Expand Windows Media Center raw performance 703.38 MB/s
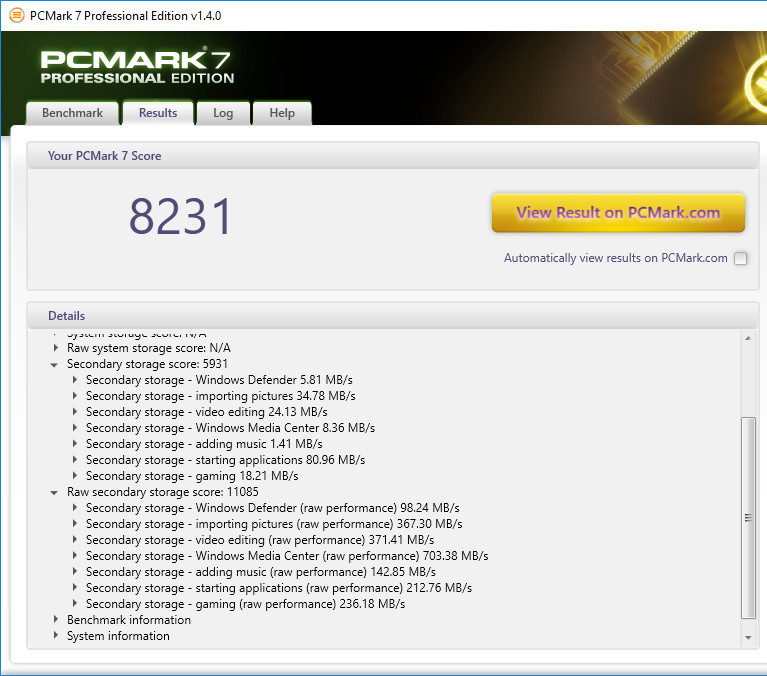767x676 pixels. point(75,556)
